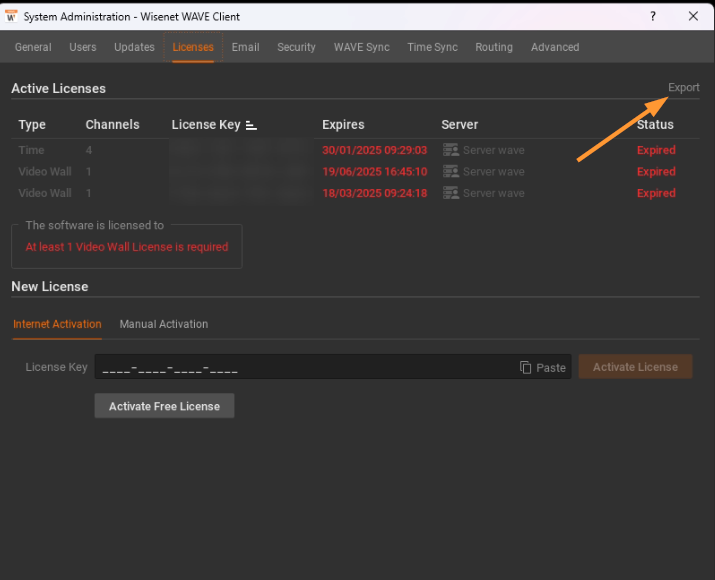The image size is (715, 580).
Task: Click Expired status in 18/03/2025 row
Action: coord(656,193)
